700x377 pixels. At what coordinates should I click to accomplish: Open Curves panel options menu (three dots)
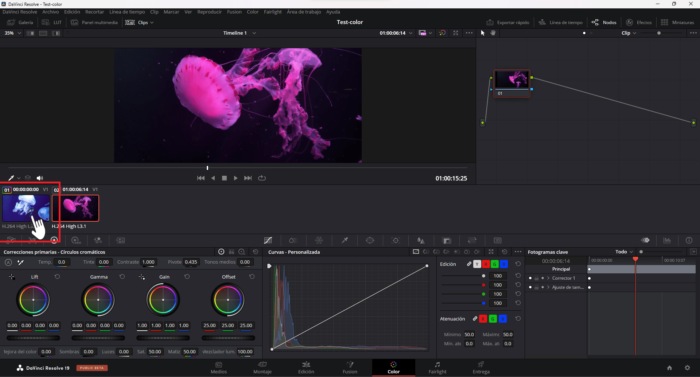[x=517, y=252]
